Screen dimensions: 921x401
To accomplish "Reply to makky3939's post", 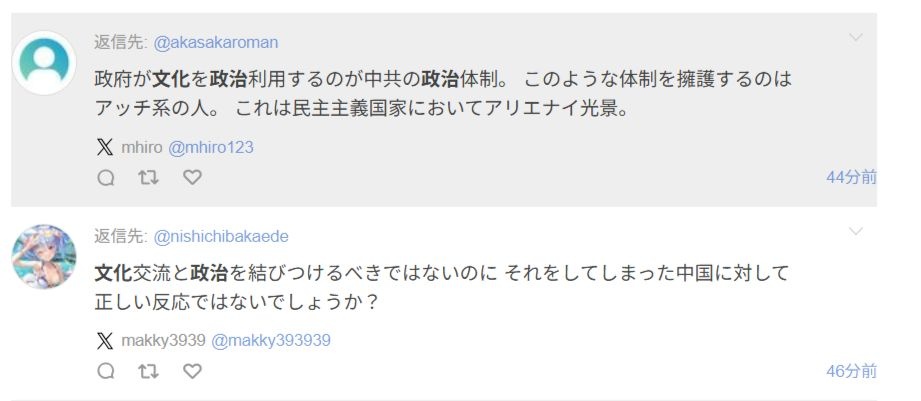I will (x=106, y=371).
